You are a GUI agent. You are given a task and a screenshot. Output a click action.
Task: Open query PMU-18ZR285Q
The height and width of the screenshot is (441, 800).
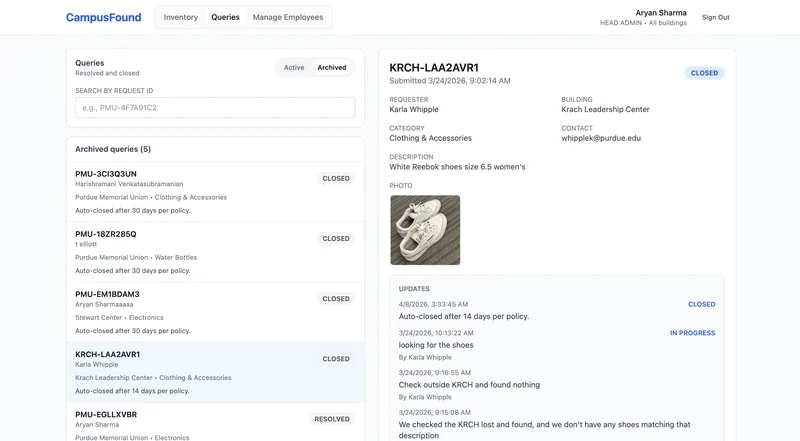pos(215,252)
